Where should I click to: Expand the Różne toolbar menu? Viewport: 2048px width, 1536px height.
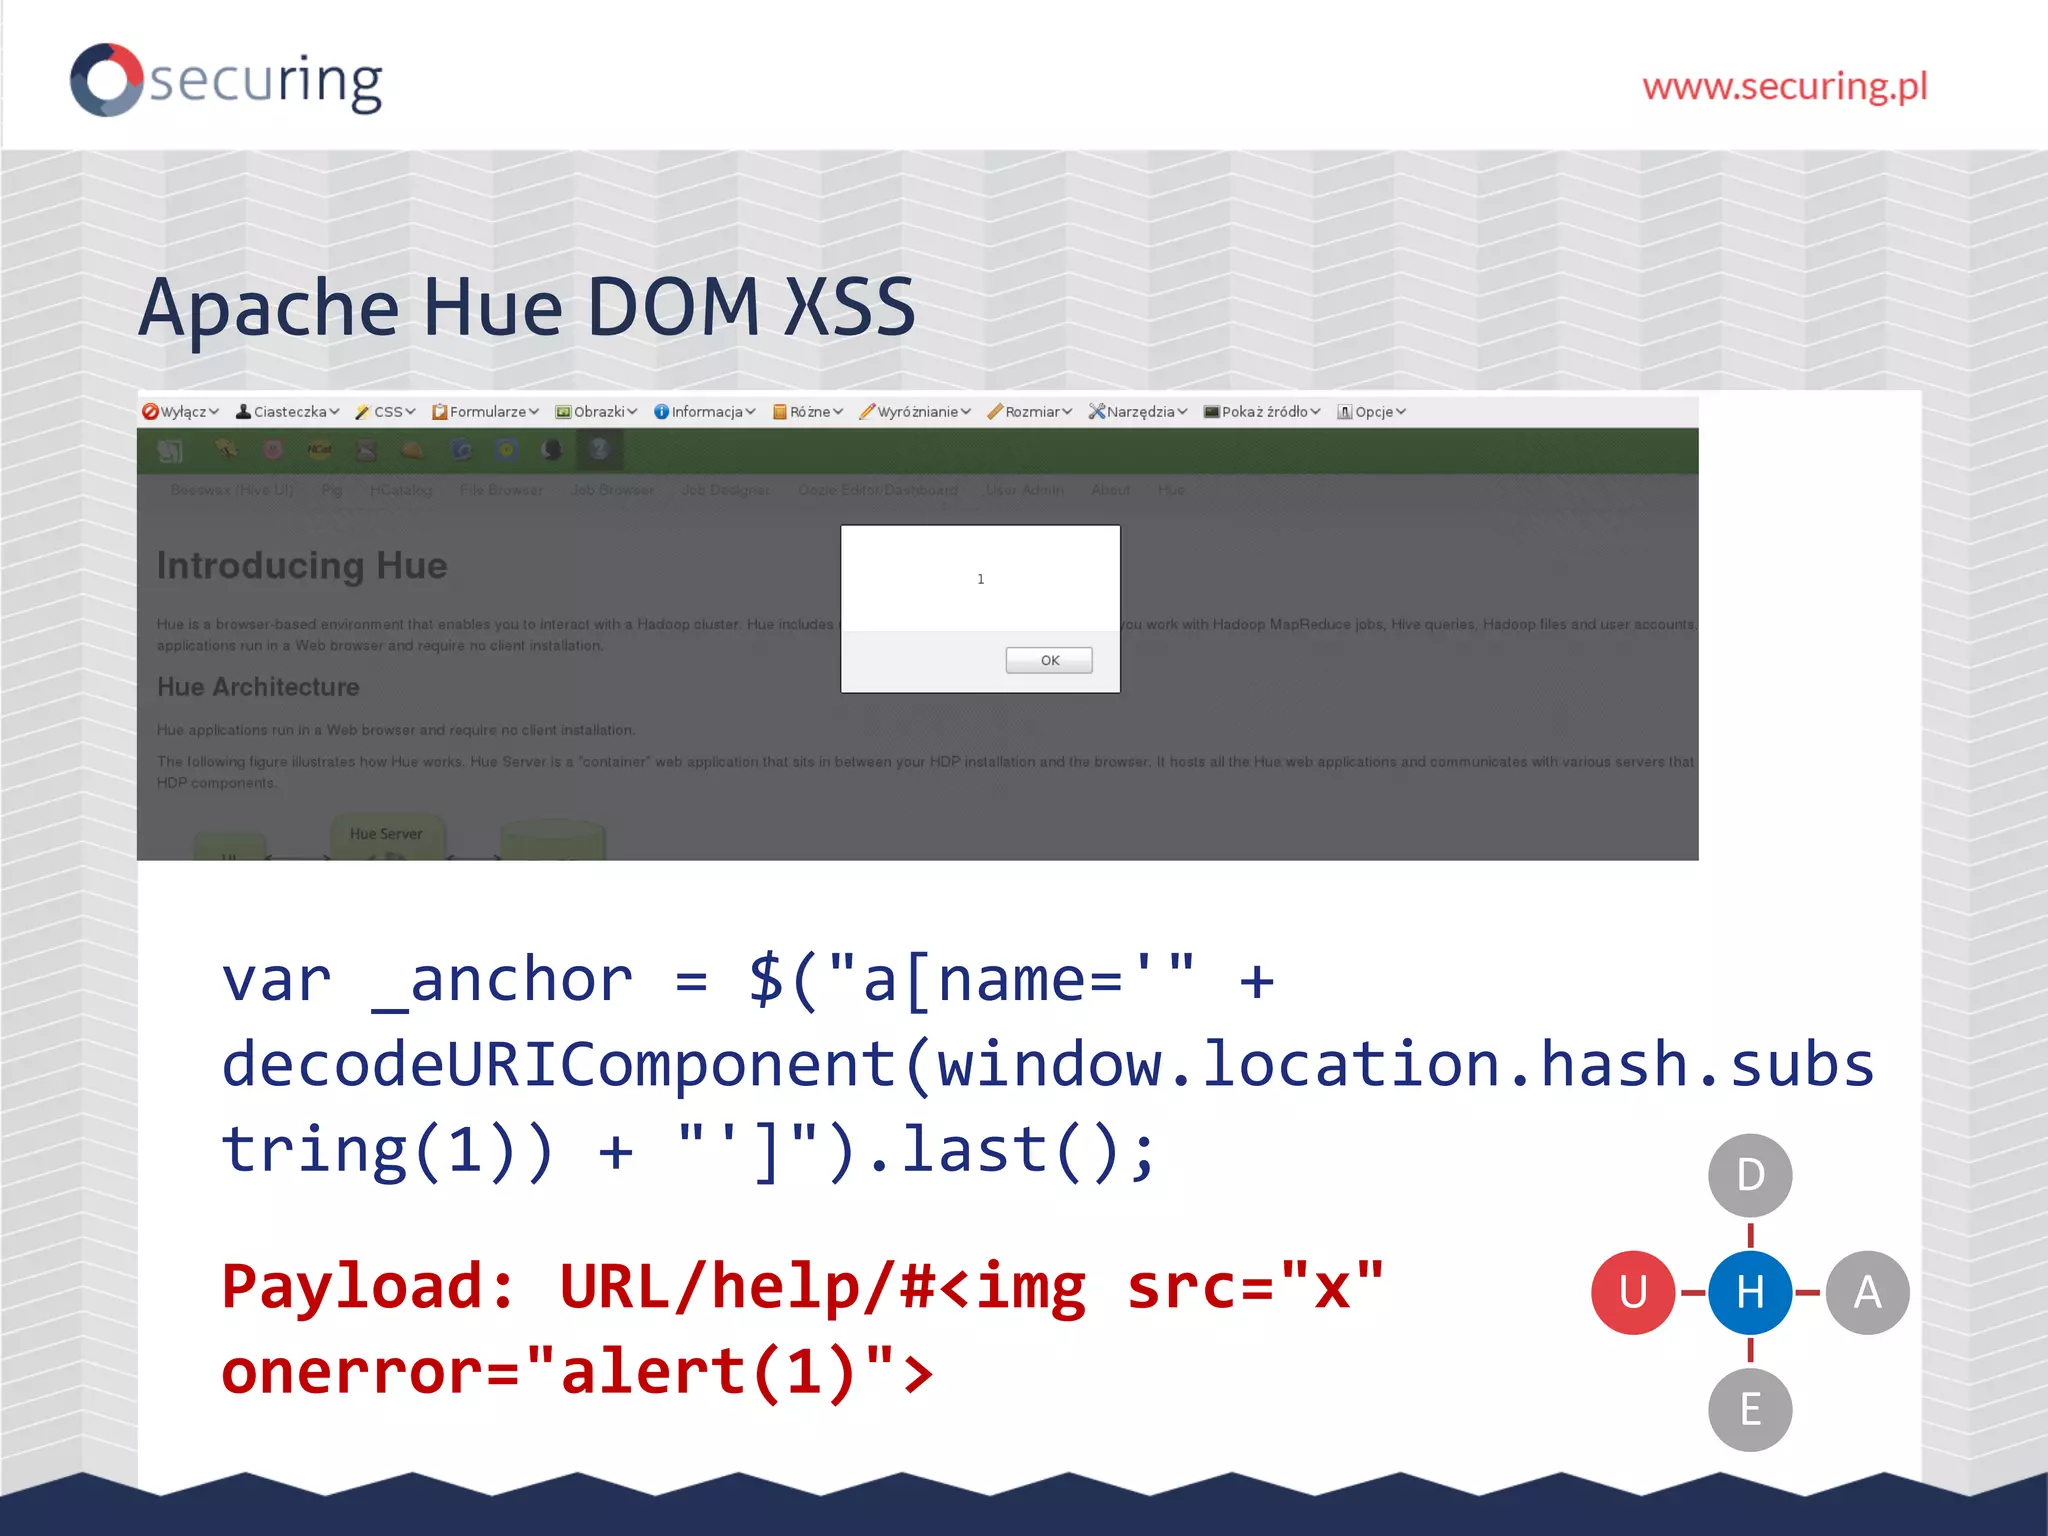[808, 411]
